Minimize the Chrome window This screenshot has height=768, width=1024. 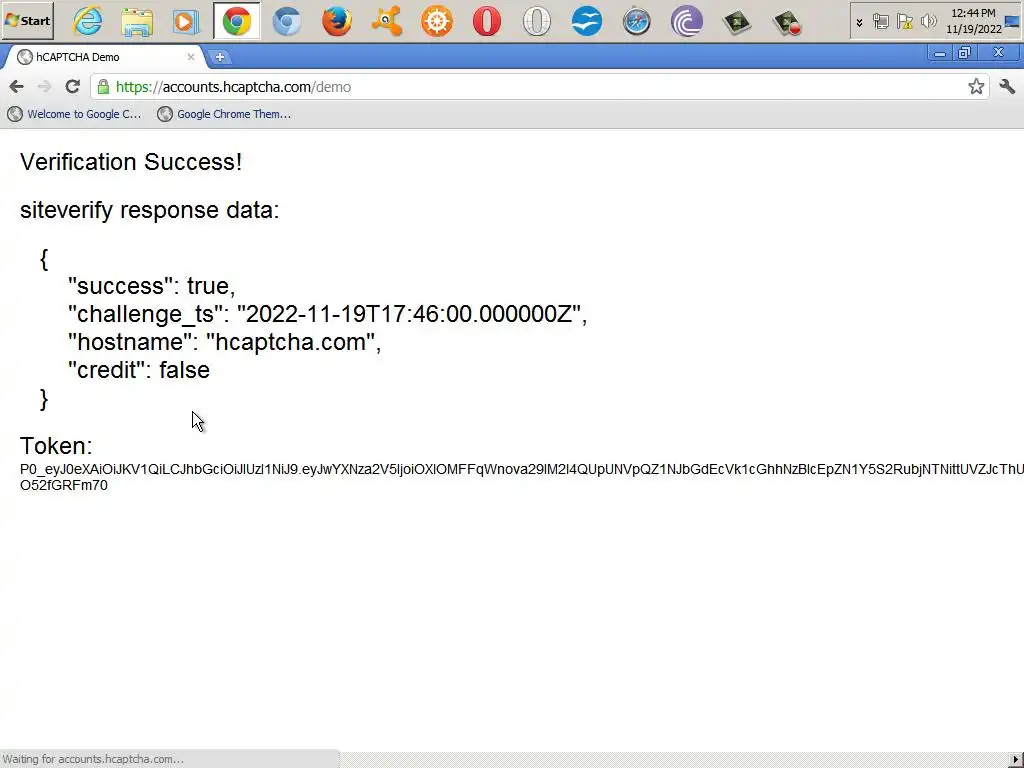click(940, 53)
